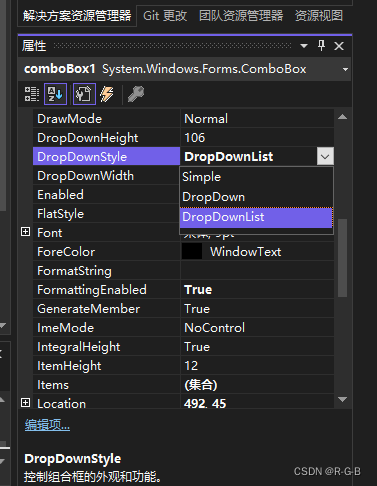Viewport: 377px width, 486px height.
Task: Click the property grid scroll up arrow
Action: (342, 117)
